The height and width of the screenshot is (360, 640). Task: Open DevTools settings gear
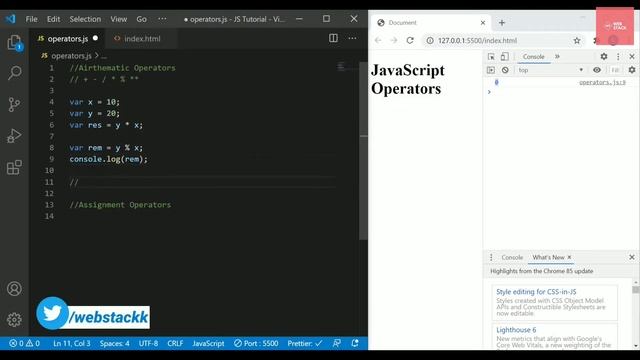604,57
